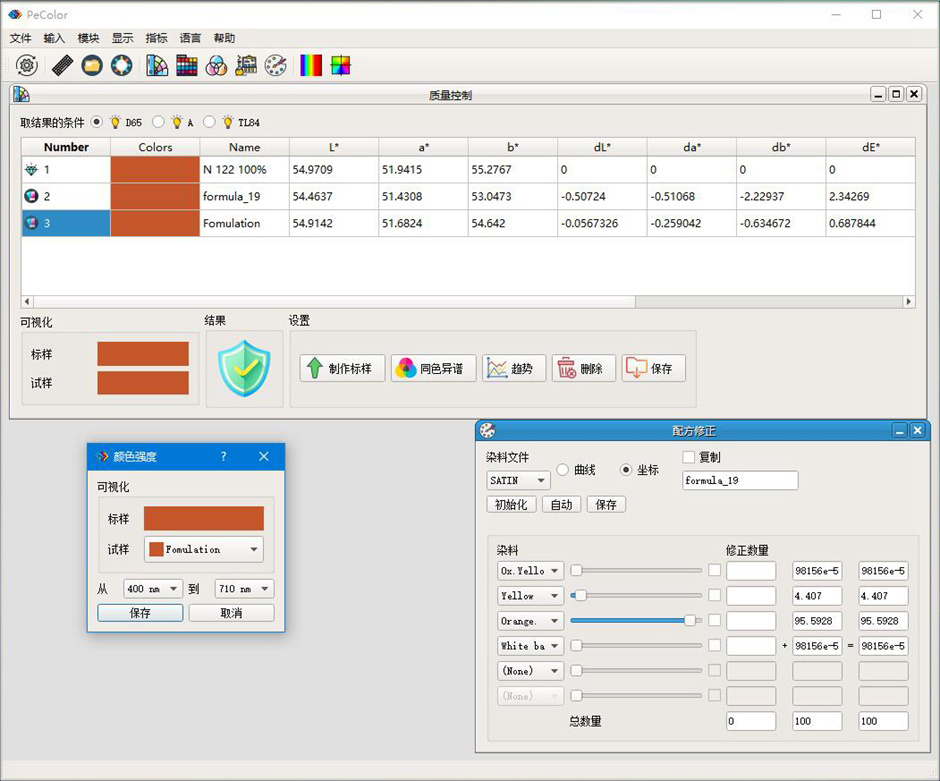Select the paint palette with brush icon

pyautogui.click(x=276, y=66)
